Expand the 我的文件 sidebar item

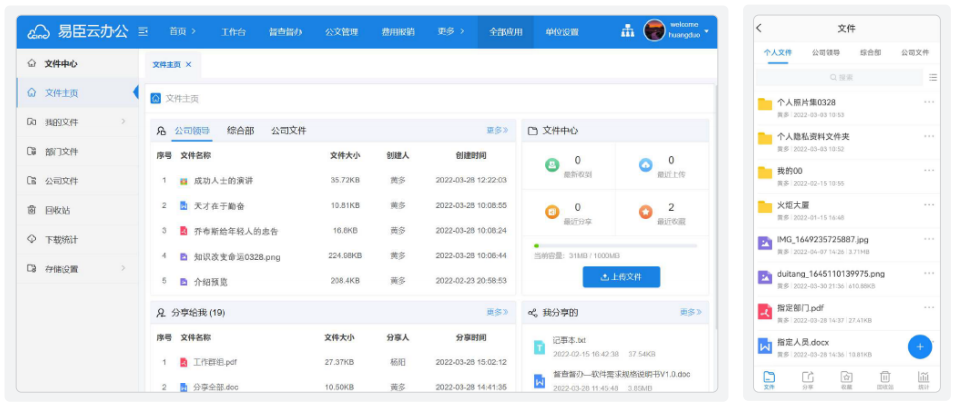tap(123, 122)
